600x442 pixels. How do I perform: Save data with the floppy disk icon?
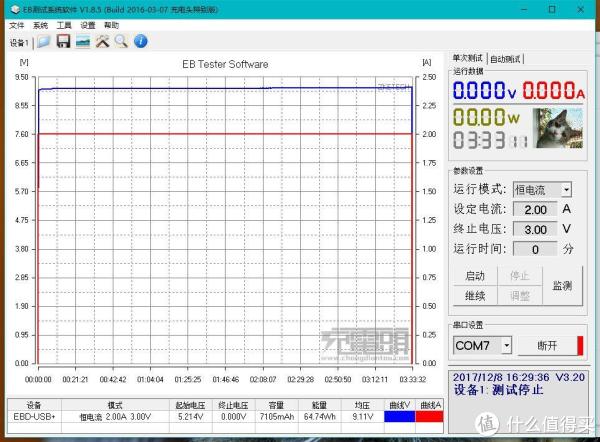[64, 41]
